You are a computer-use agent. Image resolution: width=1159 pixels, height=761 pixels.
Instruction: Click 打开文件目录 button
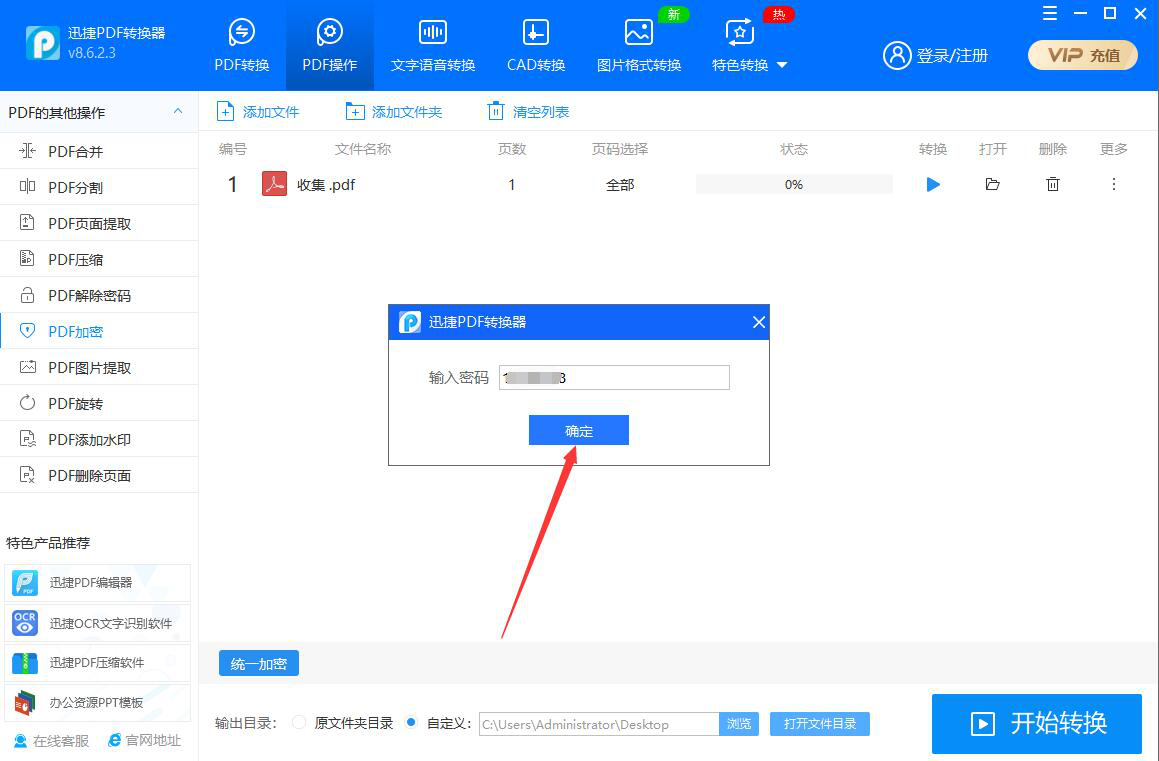point(820,724)
